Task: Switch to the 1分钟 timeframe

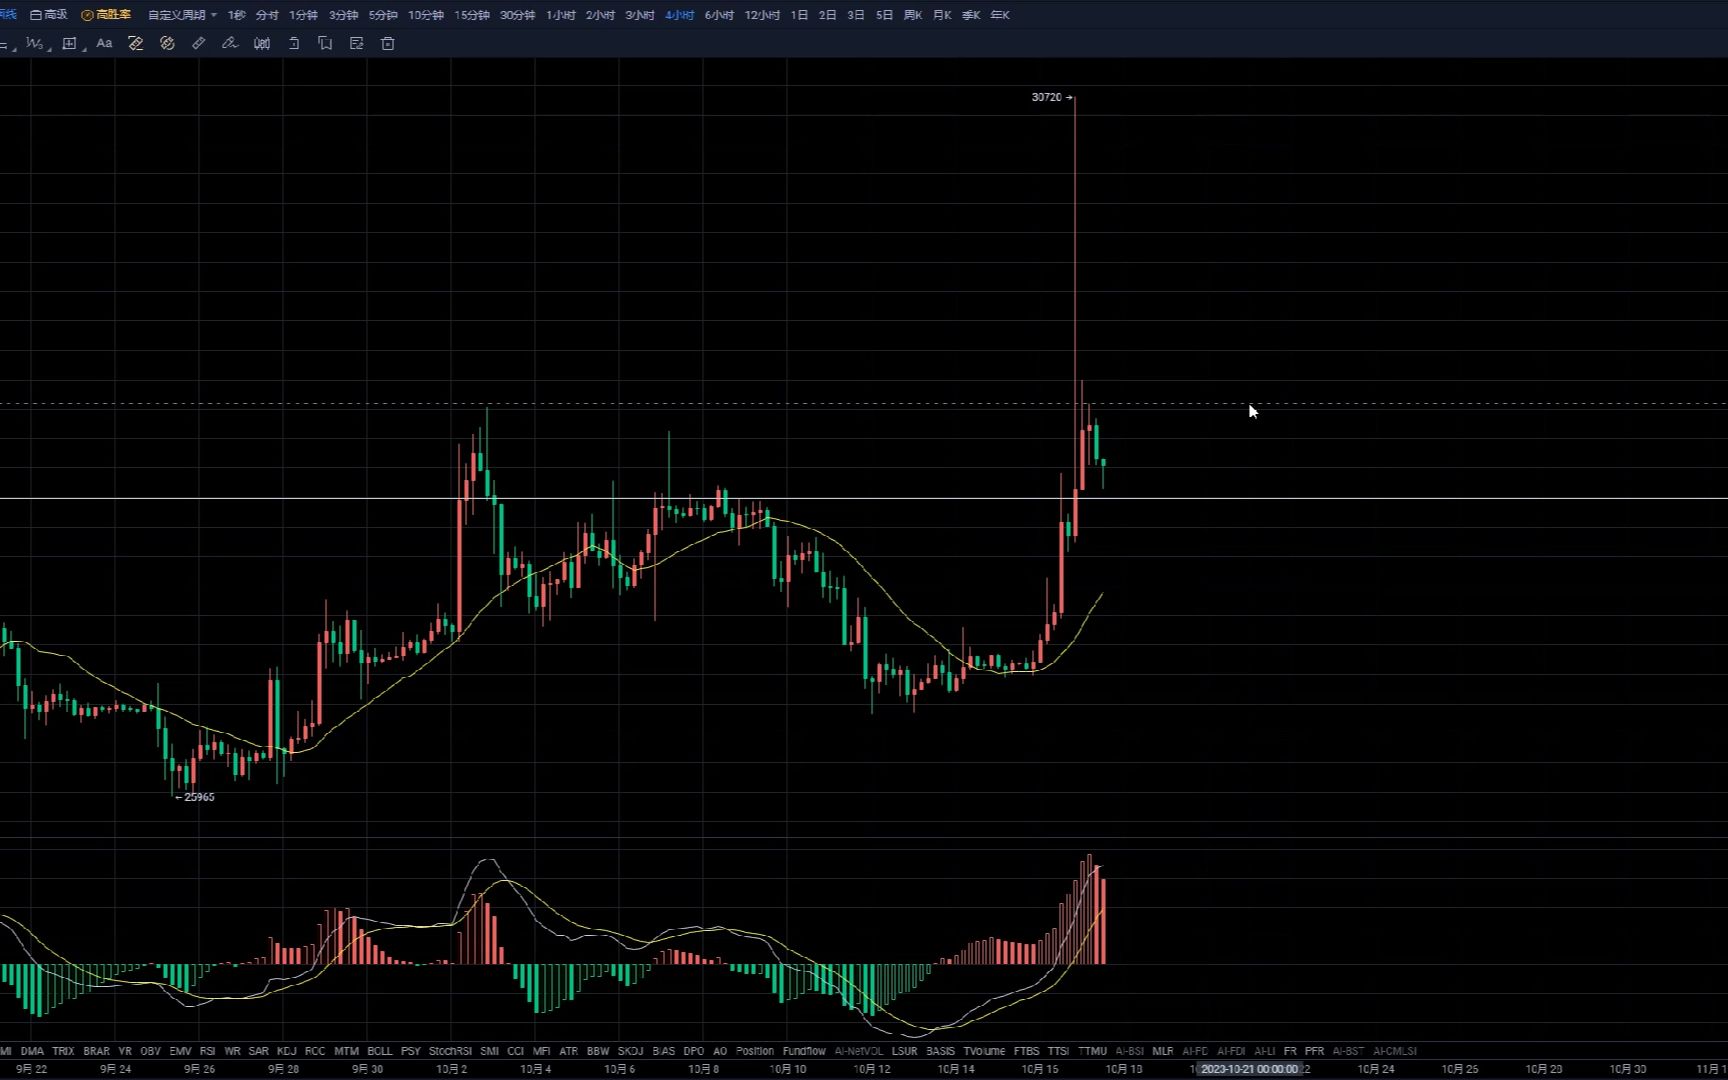Action: click(303, 15)
